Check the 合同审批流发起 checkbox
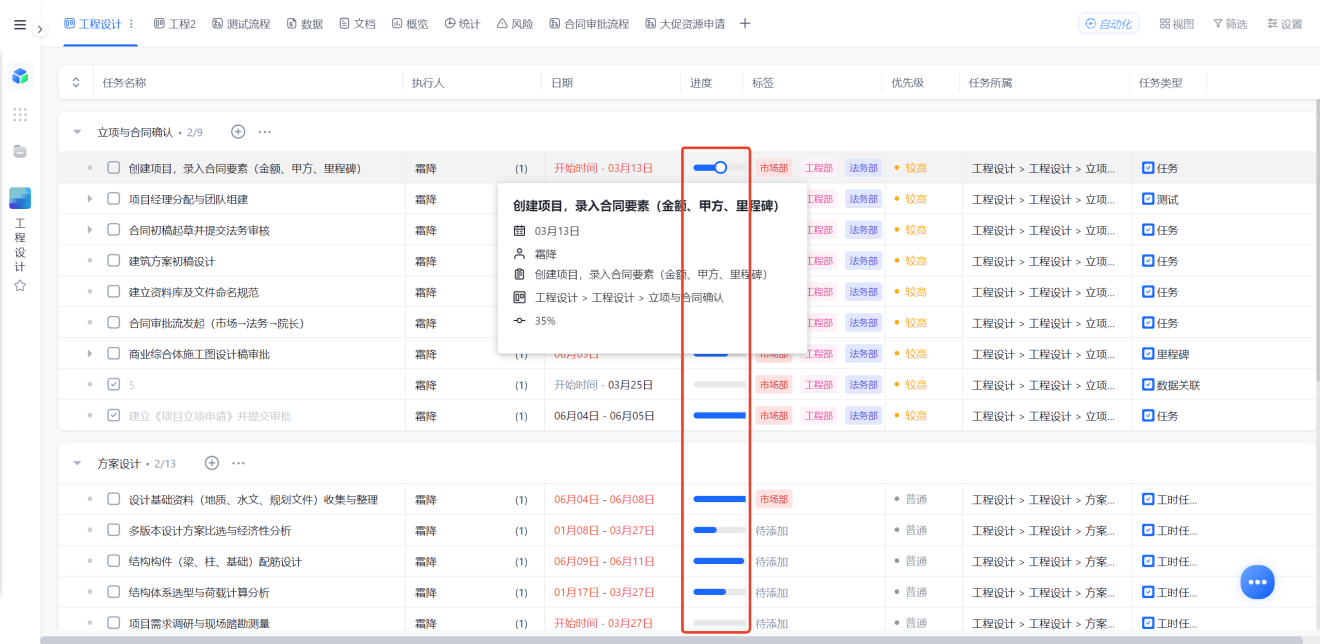The width and height of the screenshot is (1320, 644). pyautogui.click(x=114, y=323)
